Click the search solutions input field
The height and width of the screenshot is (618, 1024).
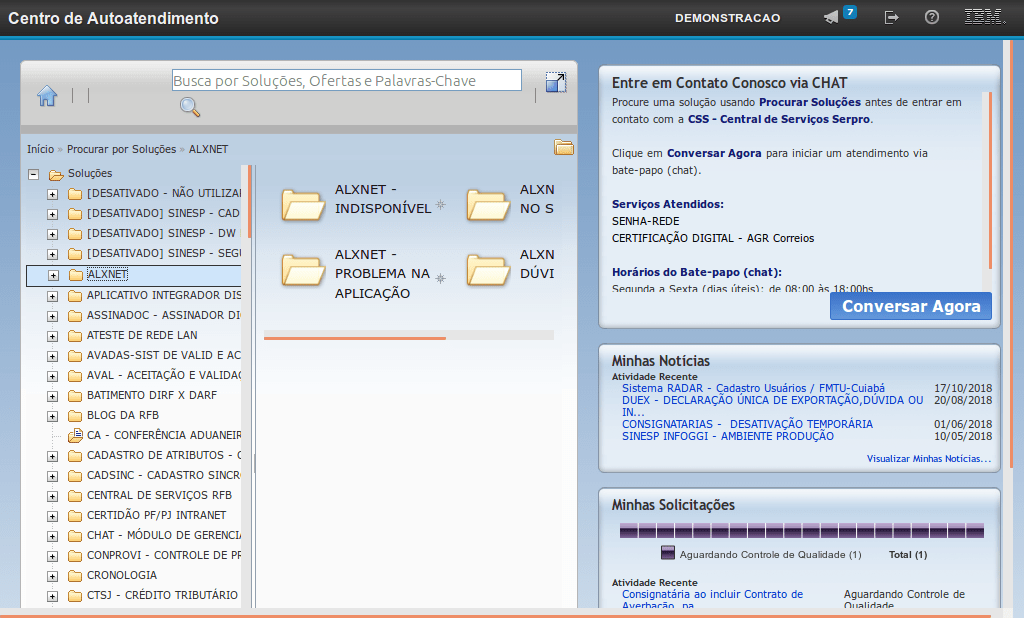(x=347, y=80)
